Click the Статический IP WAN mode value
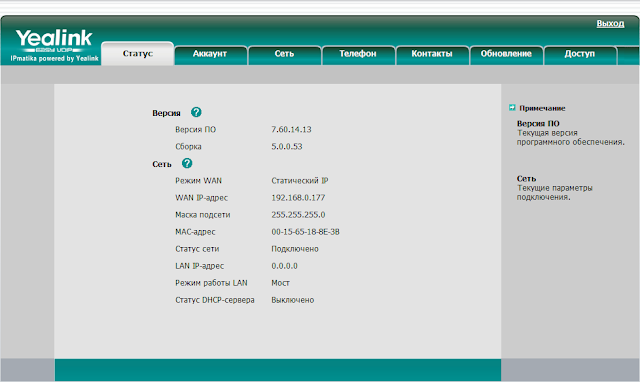Viewport: 640px width, 382px height. click(x=300, y=180)
